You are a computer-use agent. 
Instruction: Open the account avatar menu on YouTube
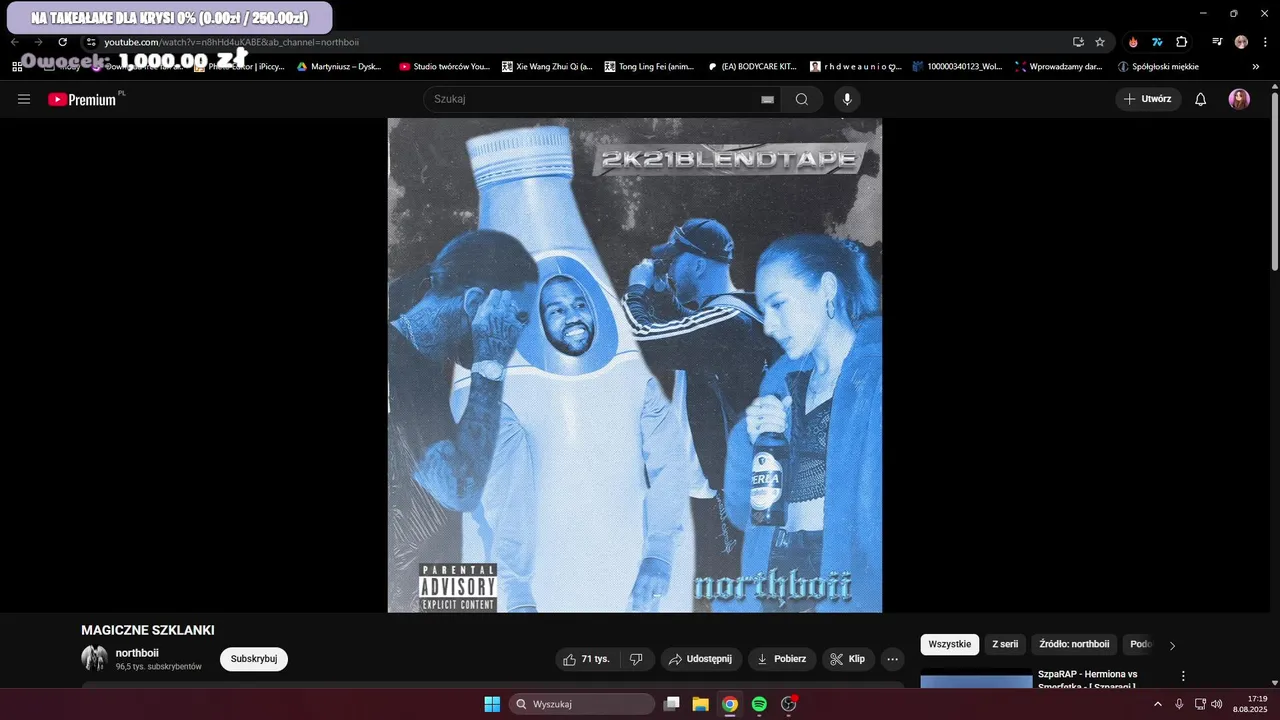point(1239,99)
